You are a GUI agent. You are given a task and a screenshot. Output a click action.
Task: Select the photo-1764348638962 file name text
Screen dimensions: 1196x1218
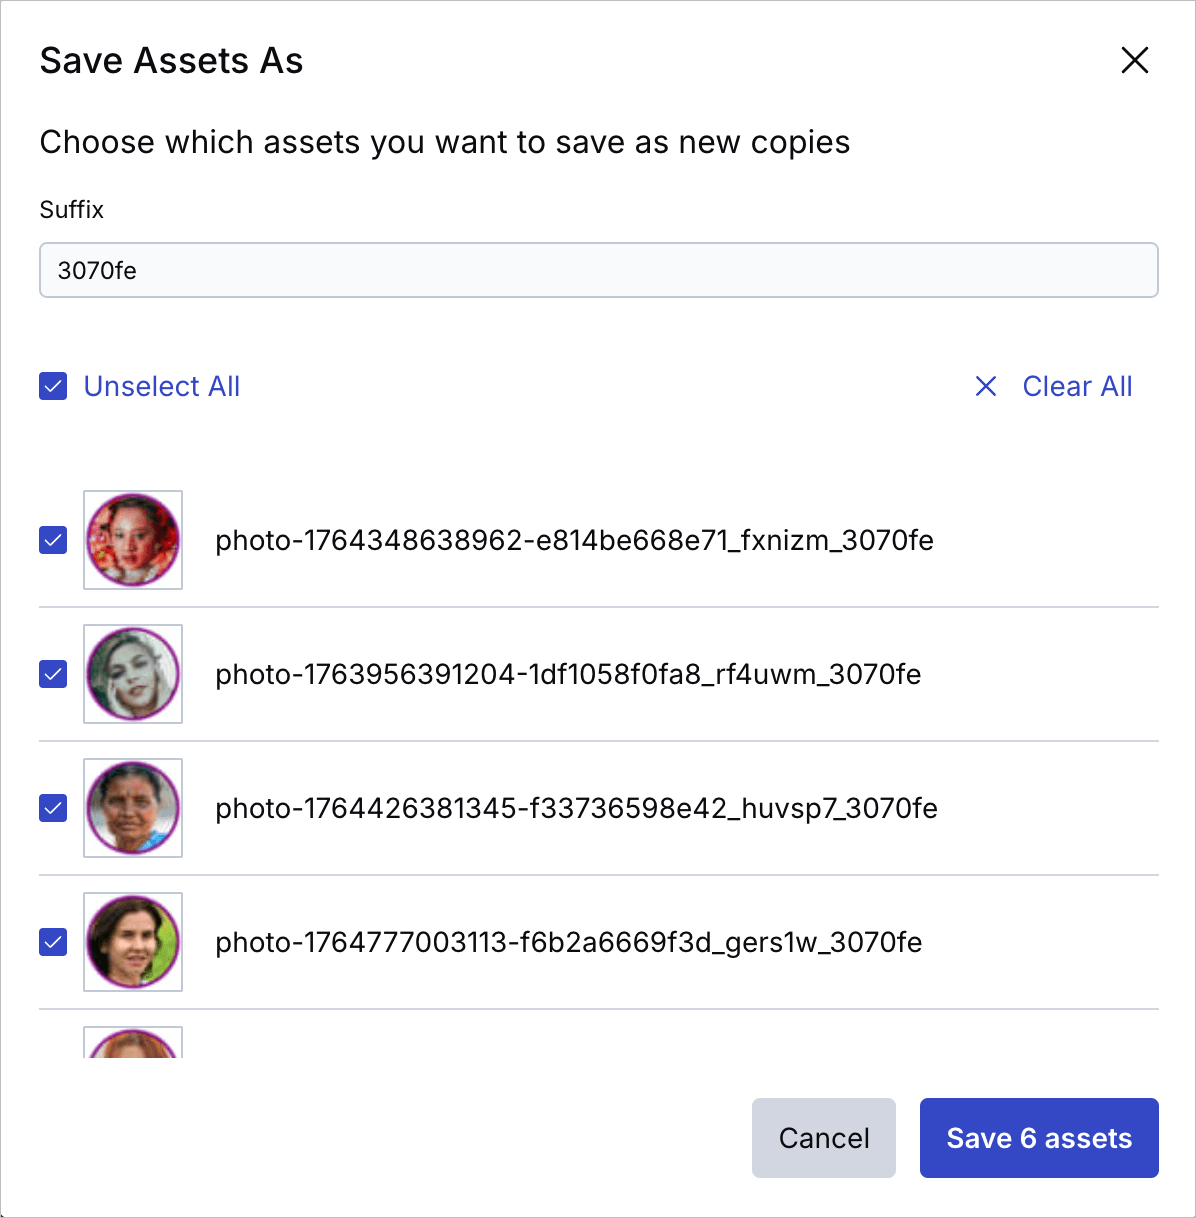574,540
